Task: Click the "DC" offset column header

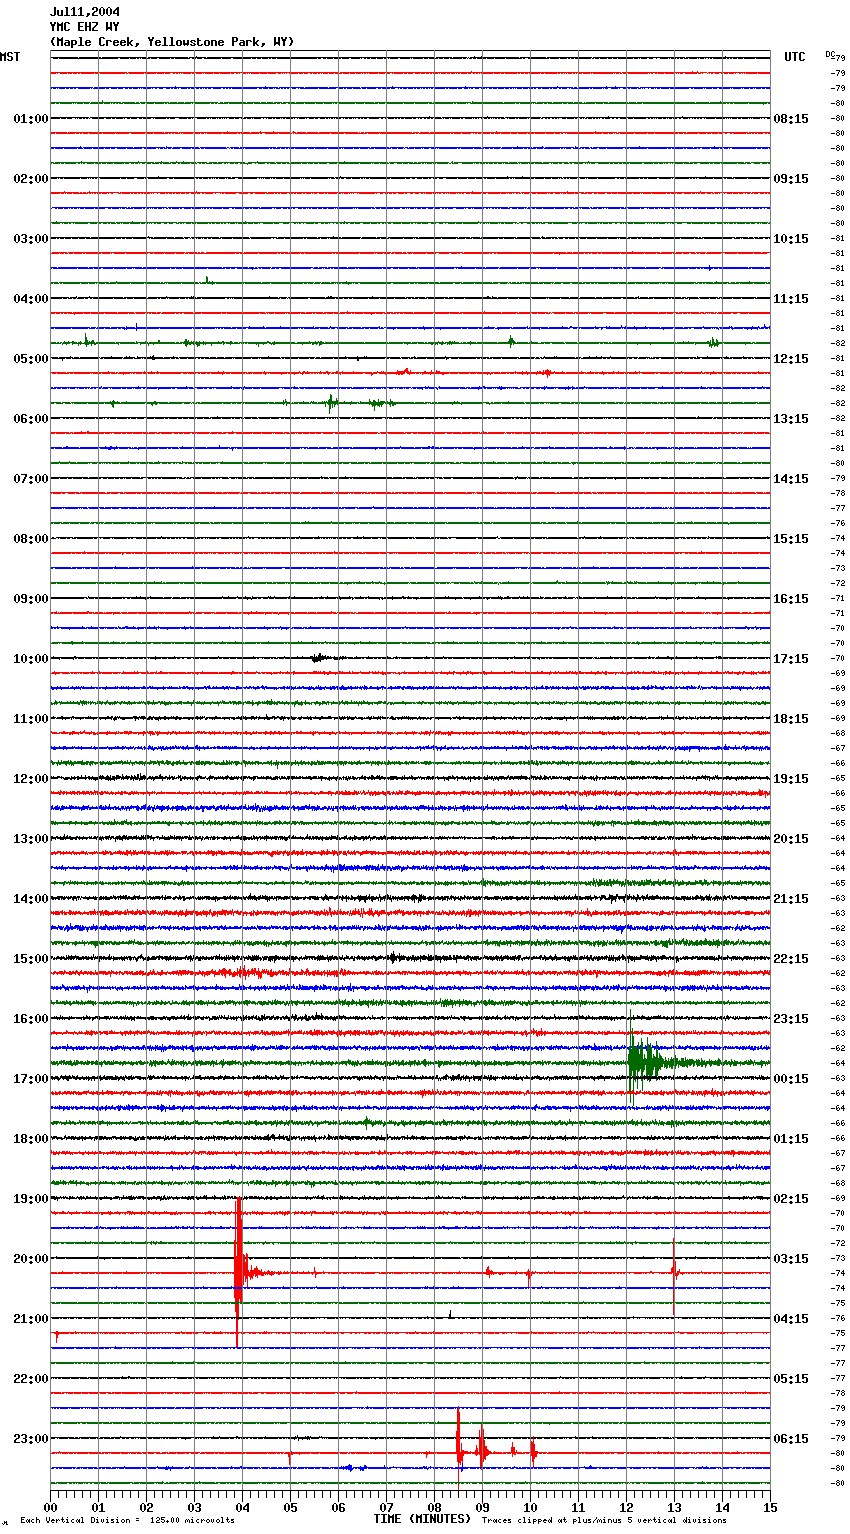Action: (x=830, y=54)
